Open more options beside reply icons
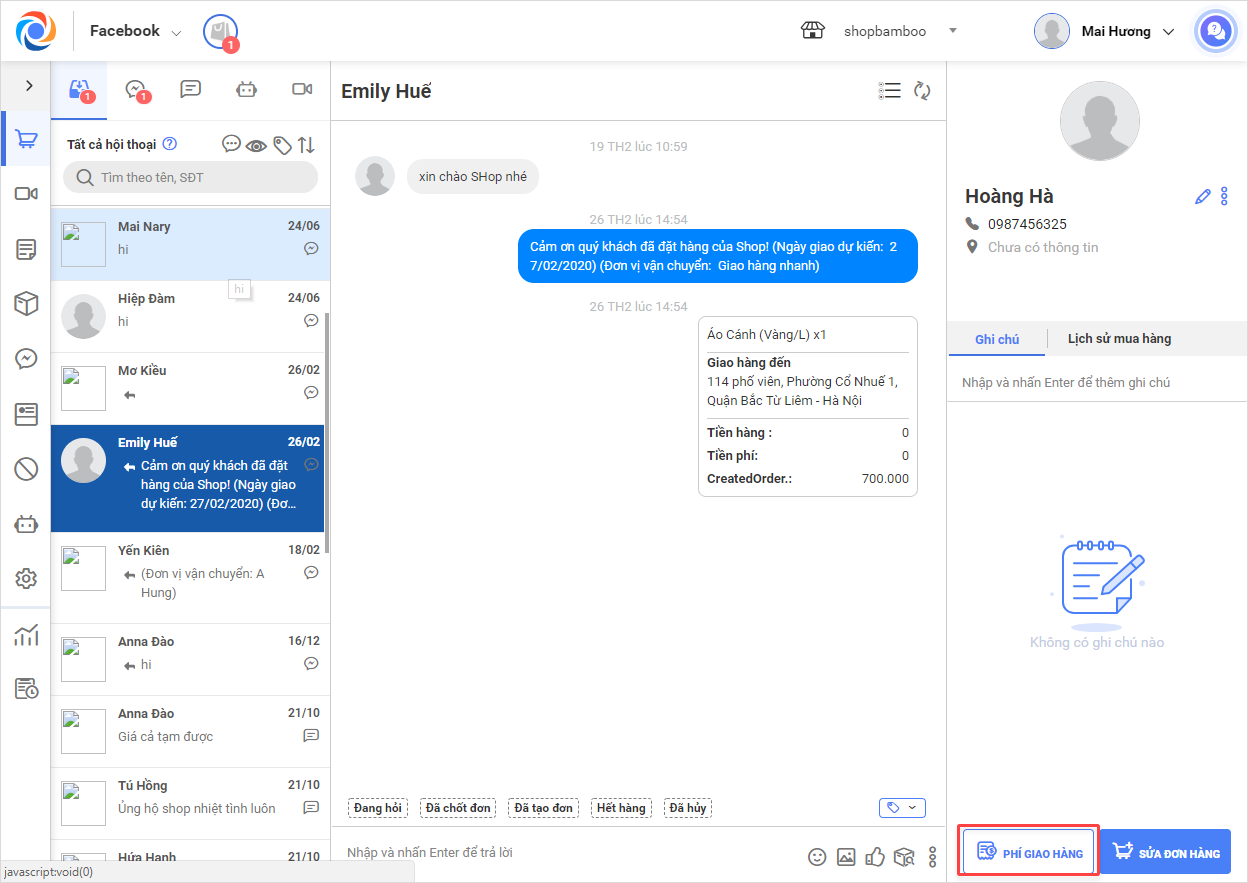The image size is (1248, 883). click(x=932, y=857)
